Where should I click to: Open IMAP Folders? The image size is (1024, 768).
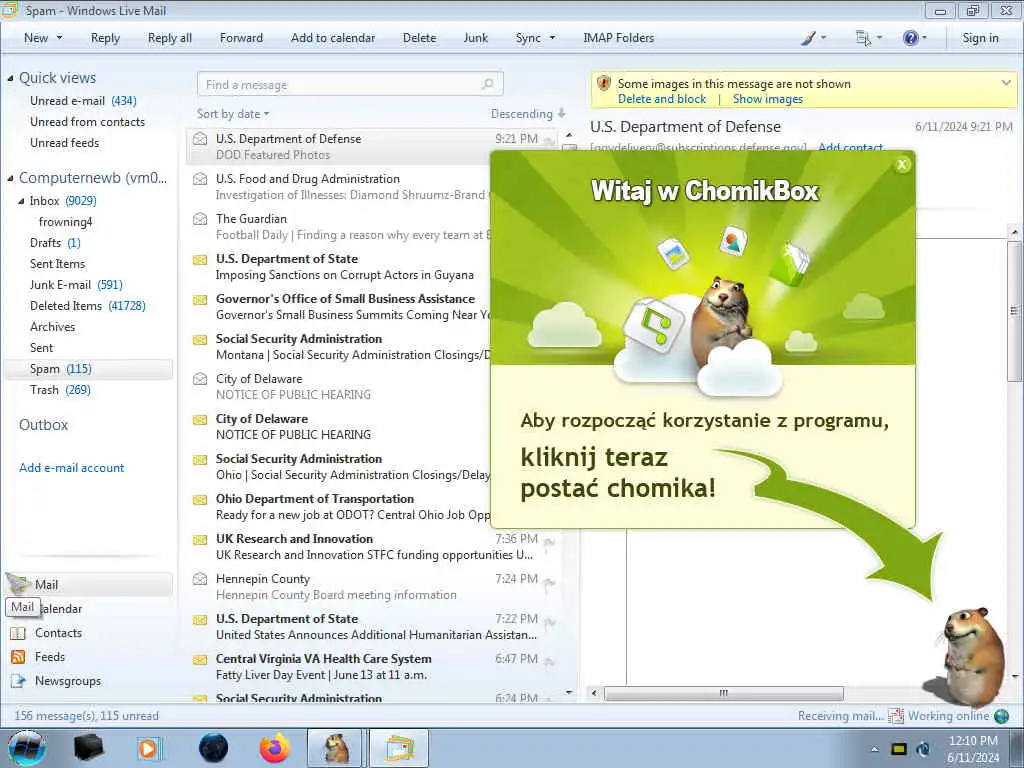(618, 38)
